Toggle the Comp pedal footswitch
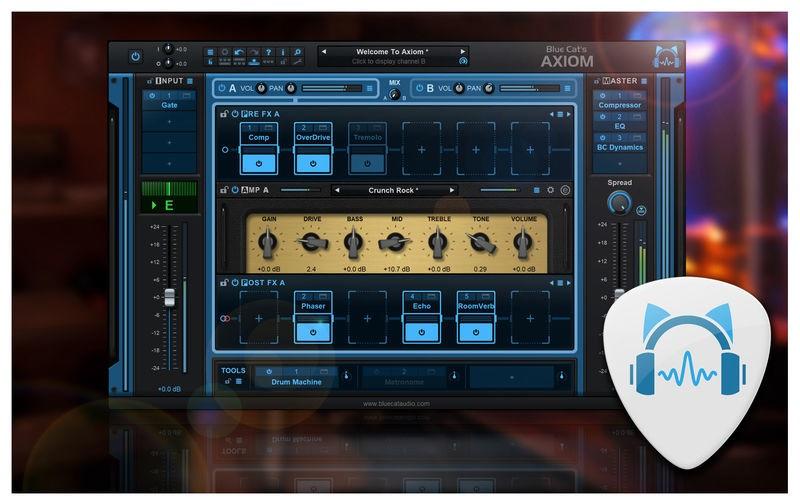Viewport: 800px width, 497px height. [x=259, y=163]
